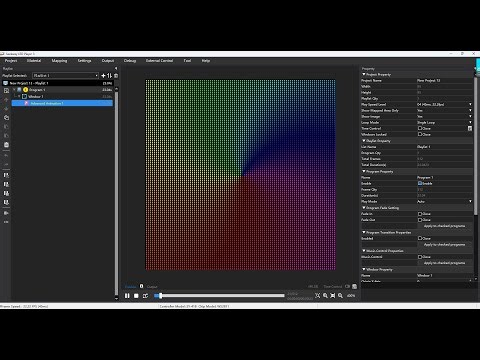The width and height of the screenshot is (480, 360).
Task: Open the Play Mode dropdown
Action: 470,201
